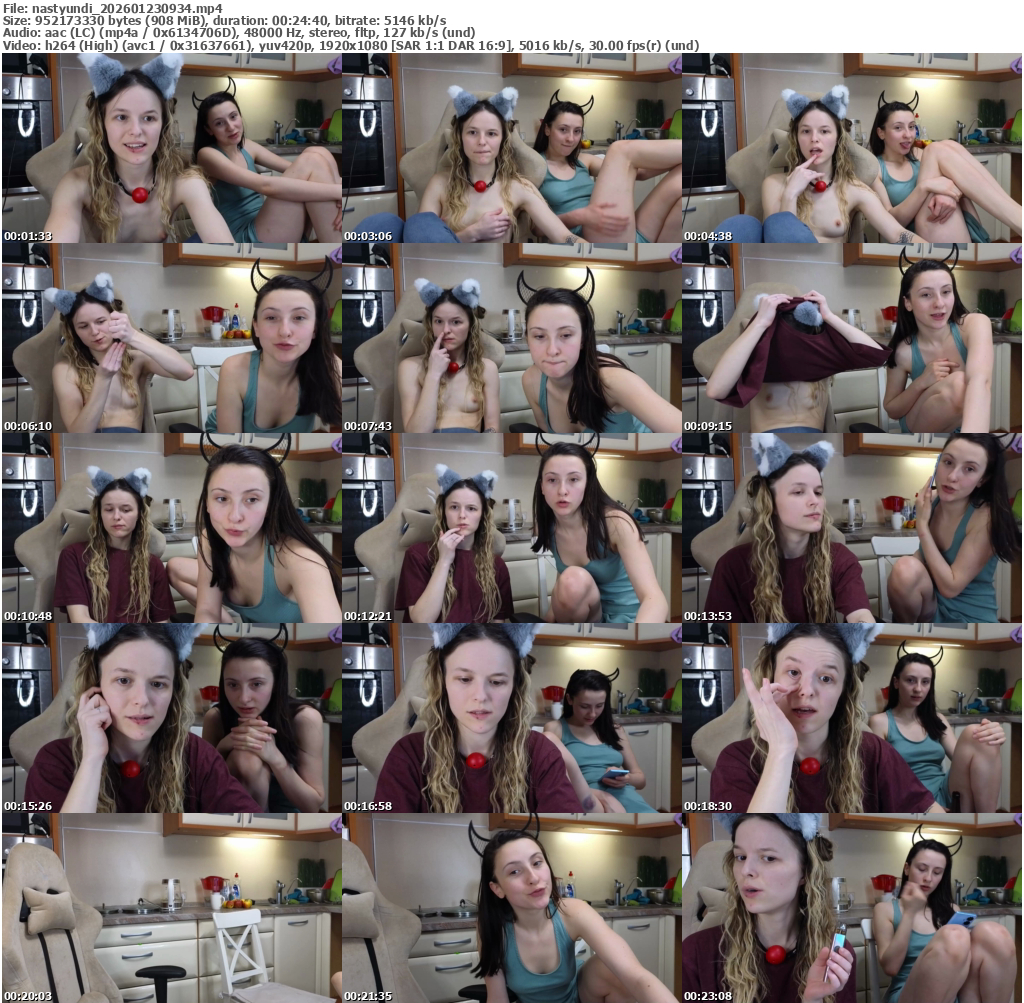Select the thumbnail stamped 00:01:33
The width and height of the screenshot is (1024, 1003).
(172, 148)
